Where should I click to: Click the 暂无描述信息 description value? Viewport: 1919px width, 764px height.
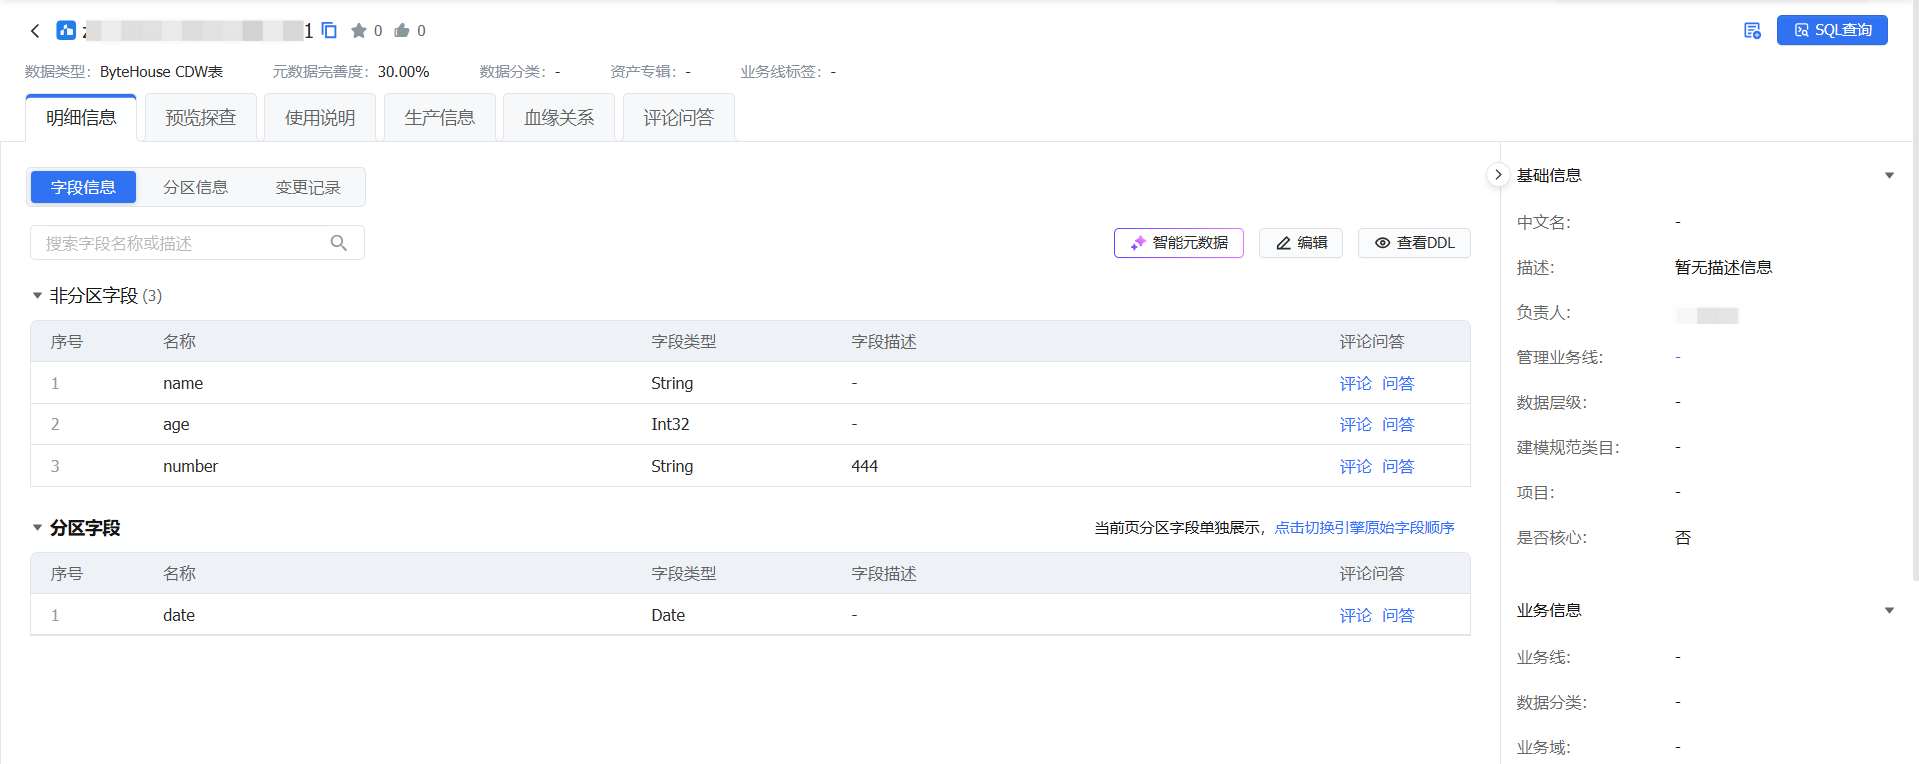(1723, 268)
